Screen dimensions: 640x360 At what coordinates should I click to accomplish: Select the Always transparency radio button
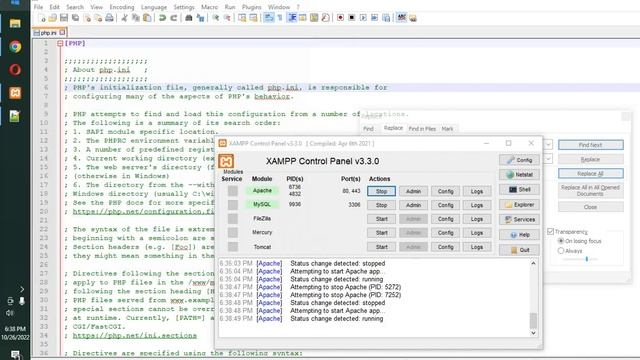[561, 251]
